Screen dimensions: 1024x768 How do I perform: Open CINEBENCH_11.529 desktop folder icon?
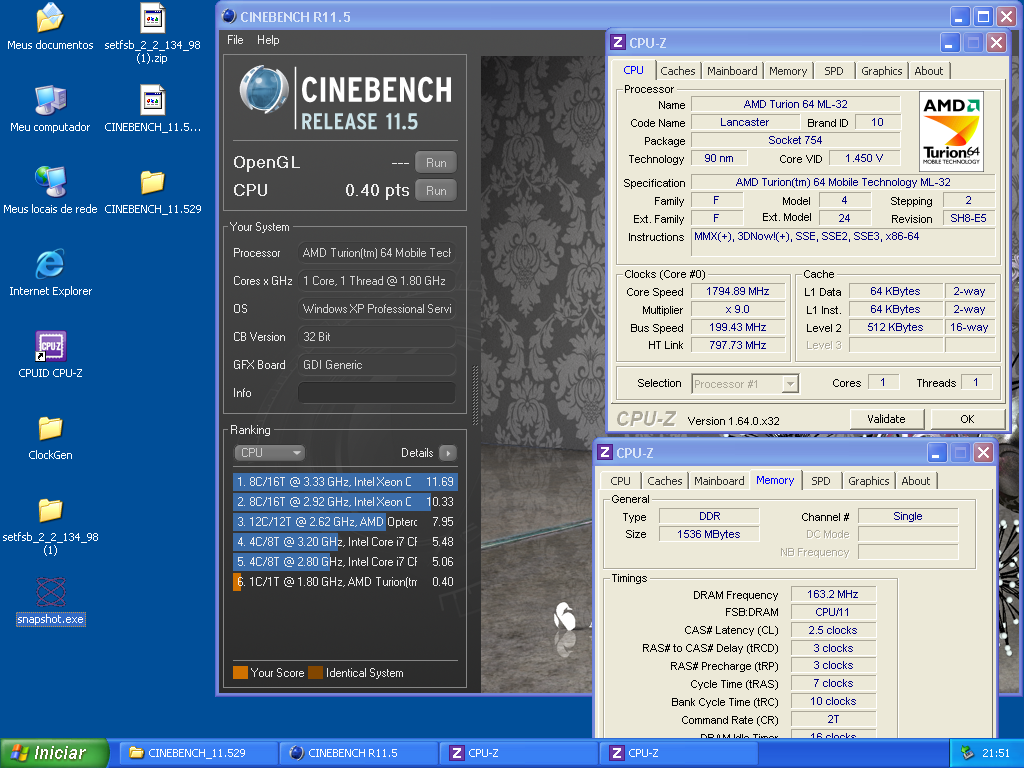(152, 182)
